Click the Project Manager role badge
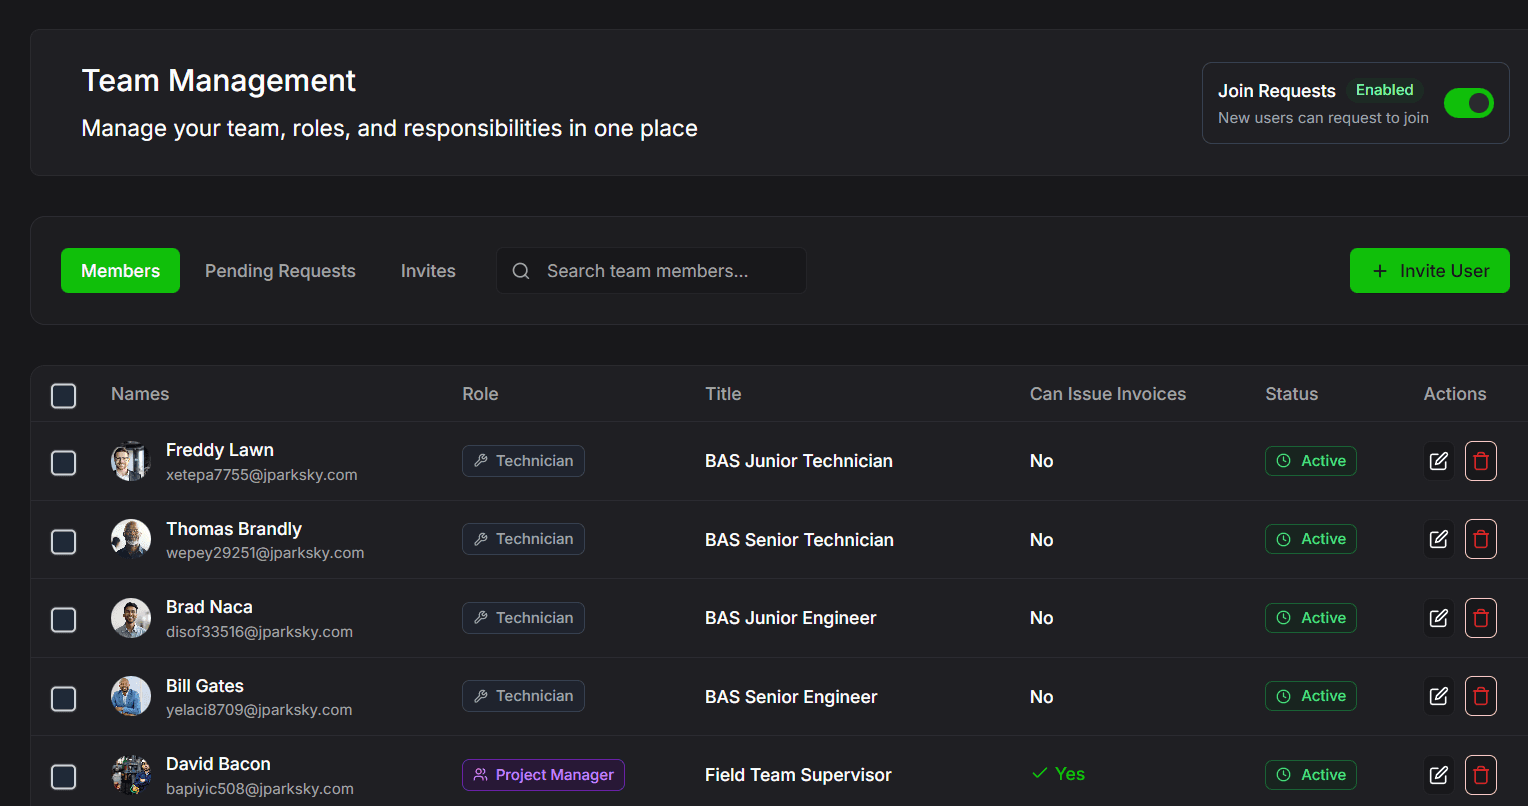This screenshot has height=806, width=1528. (x=543, y=775)
